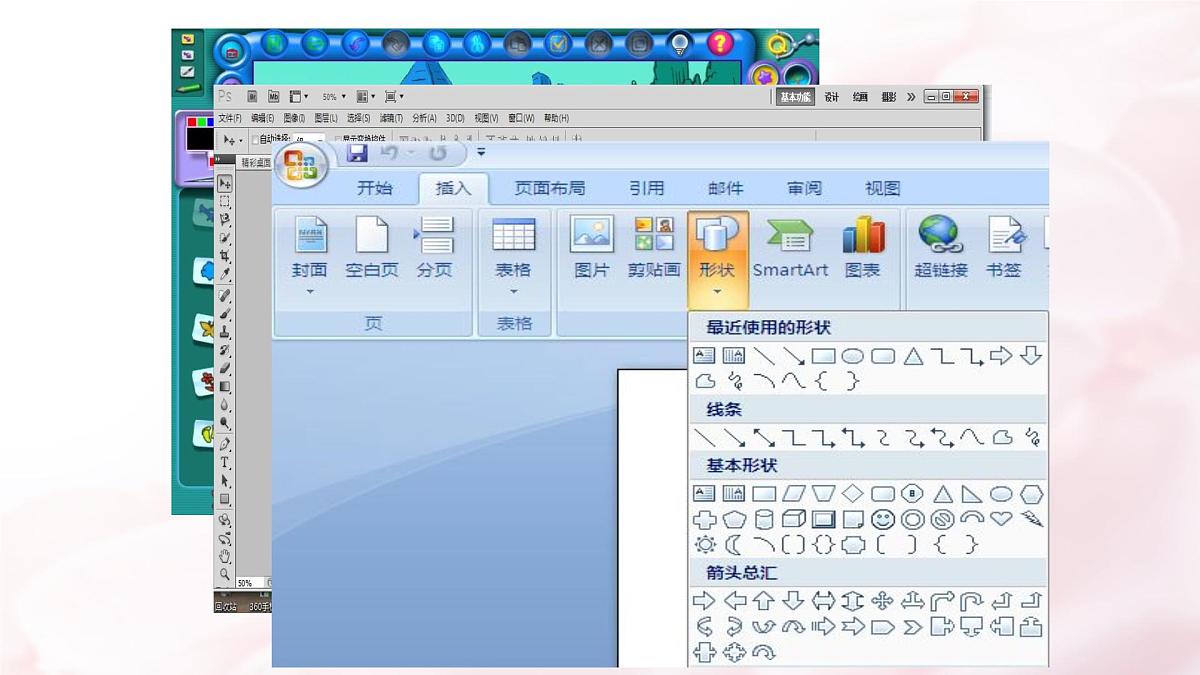
Task: Insert a Chart (图表) from the ribbon
Action: click(862, 247)
